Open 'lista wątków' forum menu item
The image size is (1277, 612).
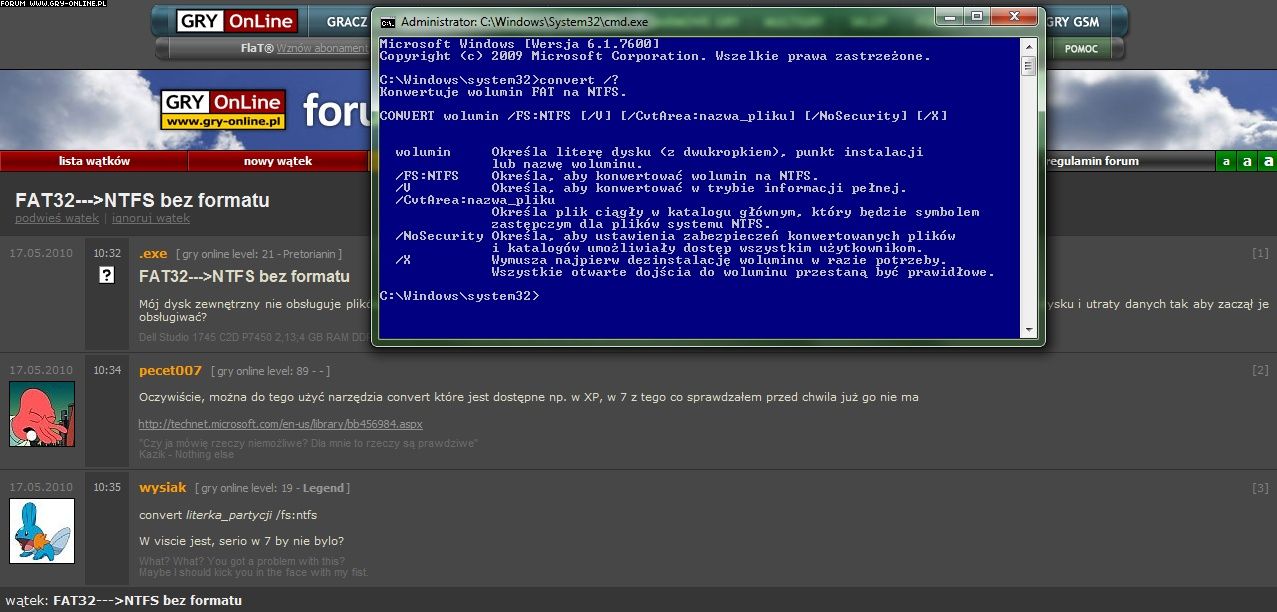coord(94,161)
